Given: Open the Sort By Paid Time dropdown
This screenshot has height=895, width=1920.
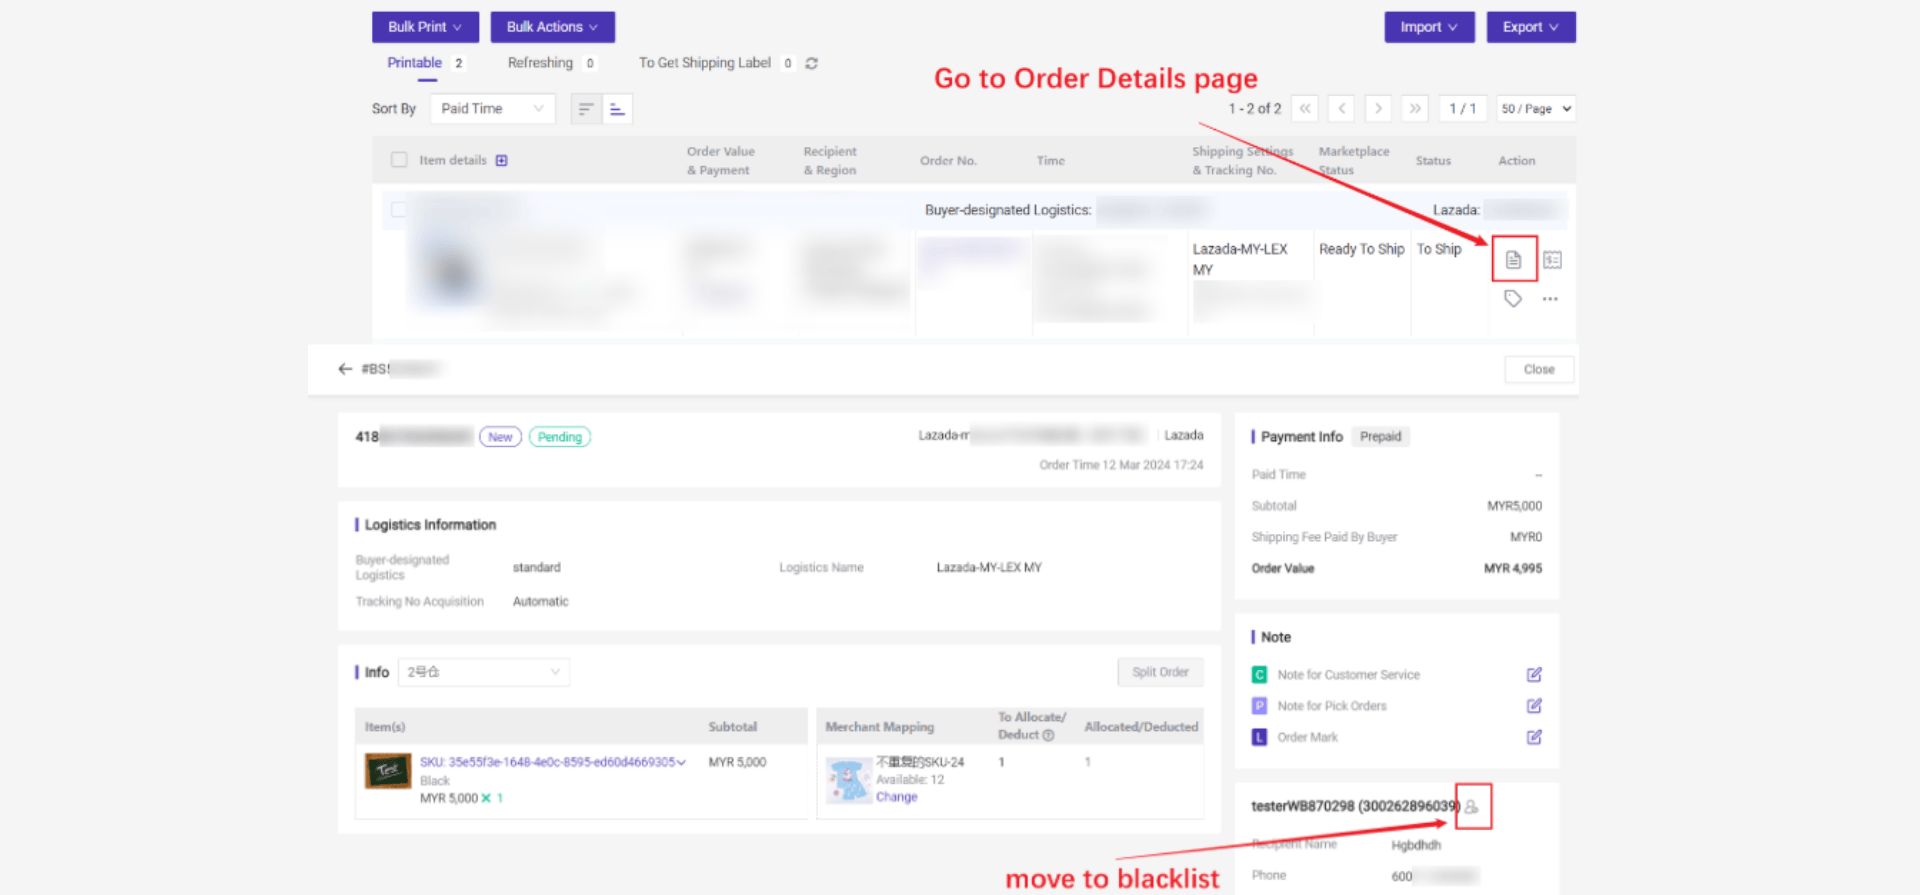Looking at the screenshot, I should click(x=492, y=108).
